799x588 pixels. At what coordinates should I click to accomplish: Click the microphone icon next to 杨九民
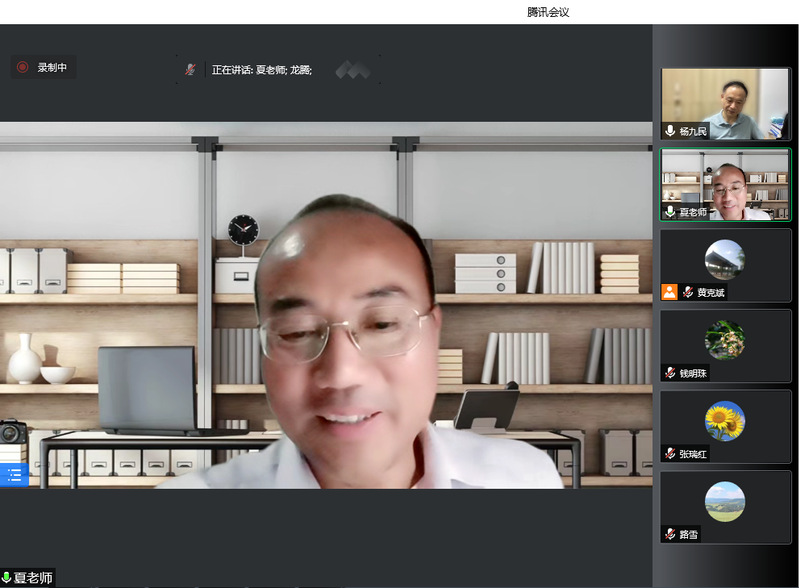click(x=670, y=131)
